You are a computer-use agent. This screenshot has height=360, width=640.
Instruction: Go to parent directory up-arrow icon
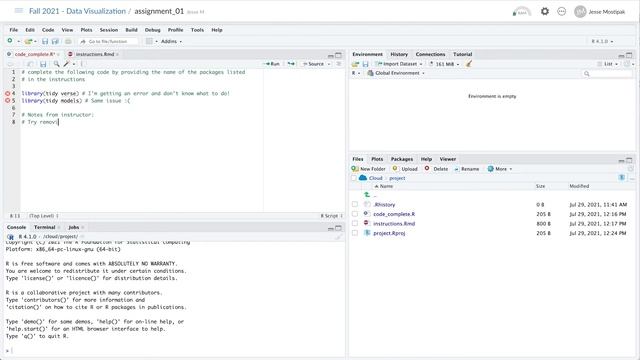(x=367, y=195)
